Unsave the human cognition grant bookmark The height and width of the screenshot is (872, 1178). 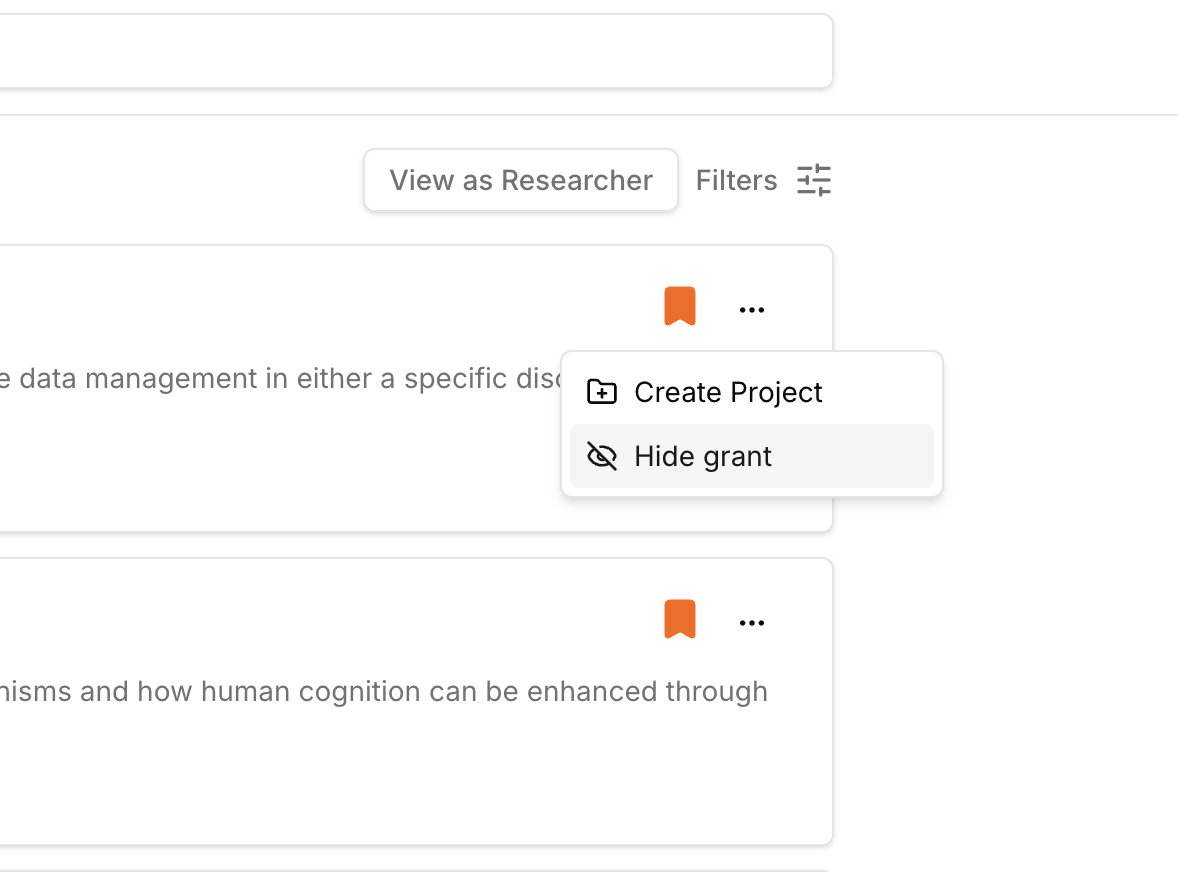680,619
